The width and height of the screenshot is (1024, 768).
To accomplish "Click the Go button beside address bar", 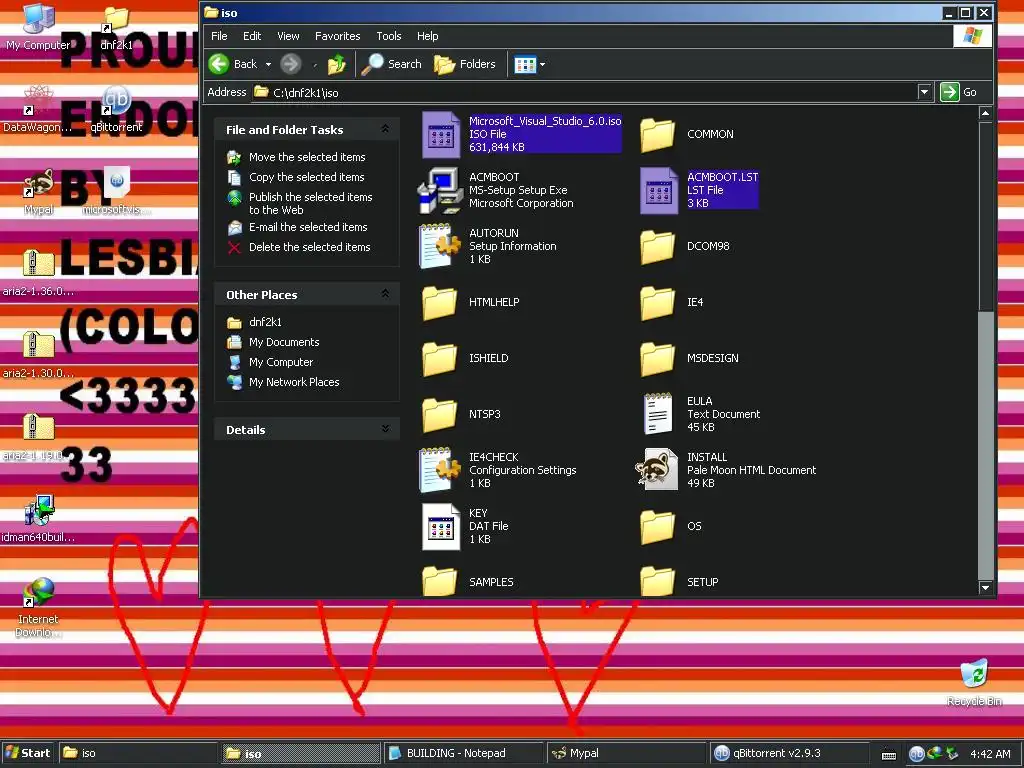I will (959, 92).
